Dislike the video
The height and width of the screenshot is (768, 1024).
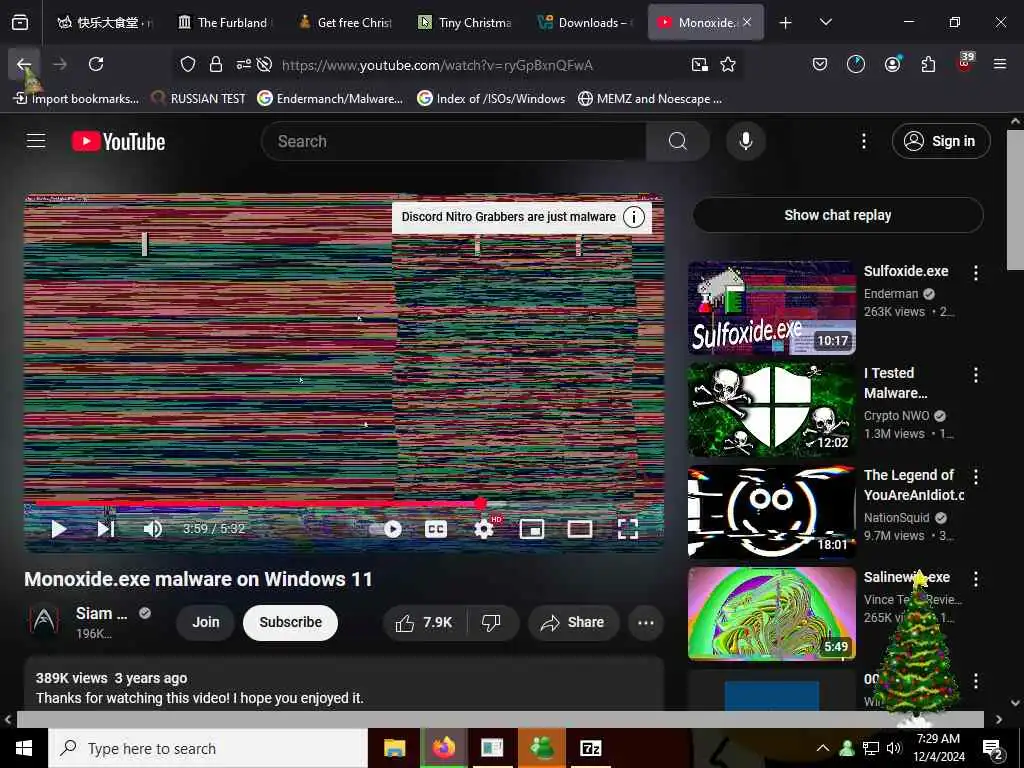(x=492, y=622)
